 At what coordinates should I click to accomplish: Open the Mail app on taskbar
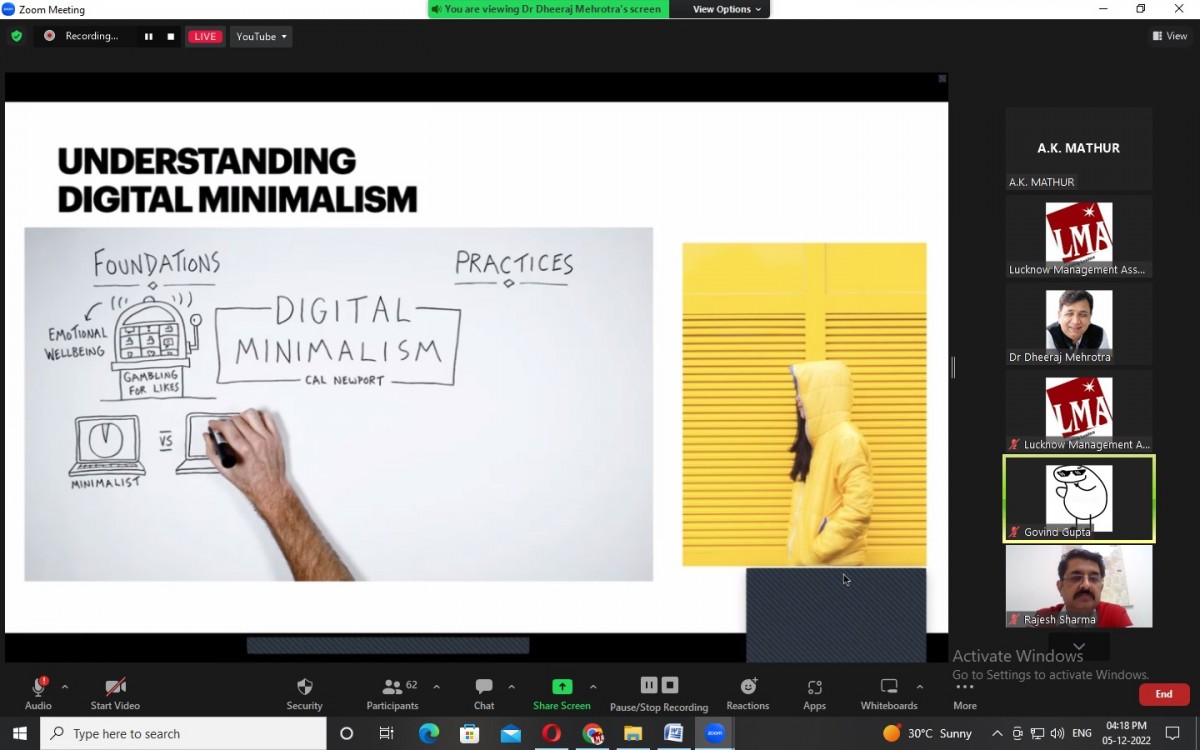(510, 733)
